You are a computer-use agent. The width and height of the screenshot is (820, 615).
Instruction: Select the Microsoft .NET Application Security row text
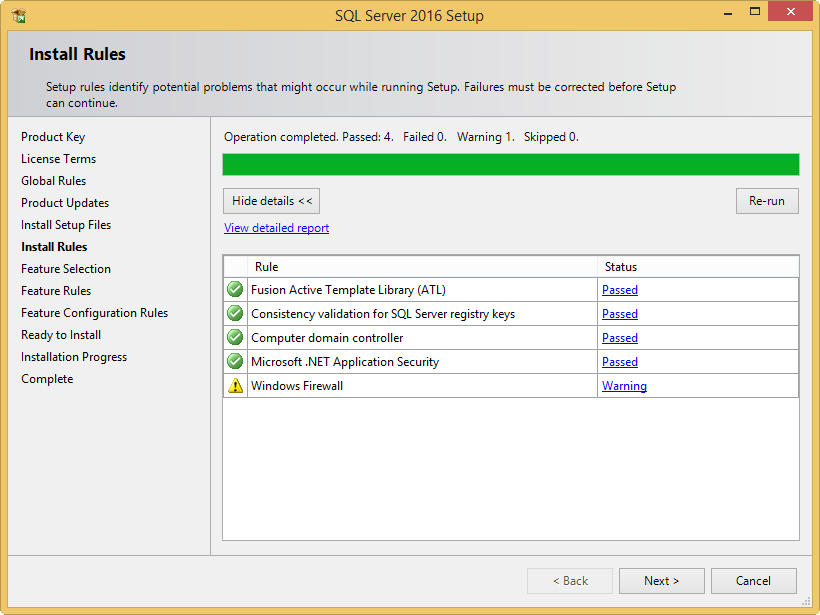pos(345,362)
